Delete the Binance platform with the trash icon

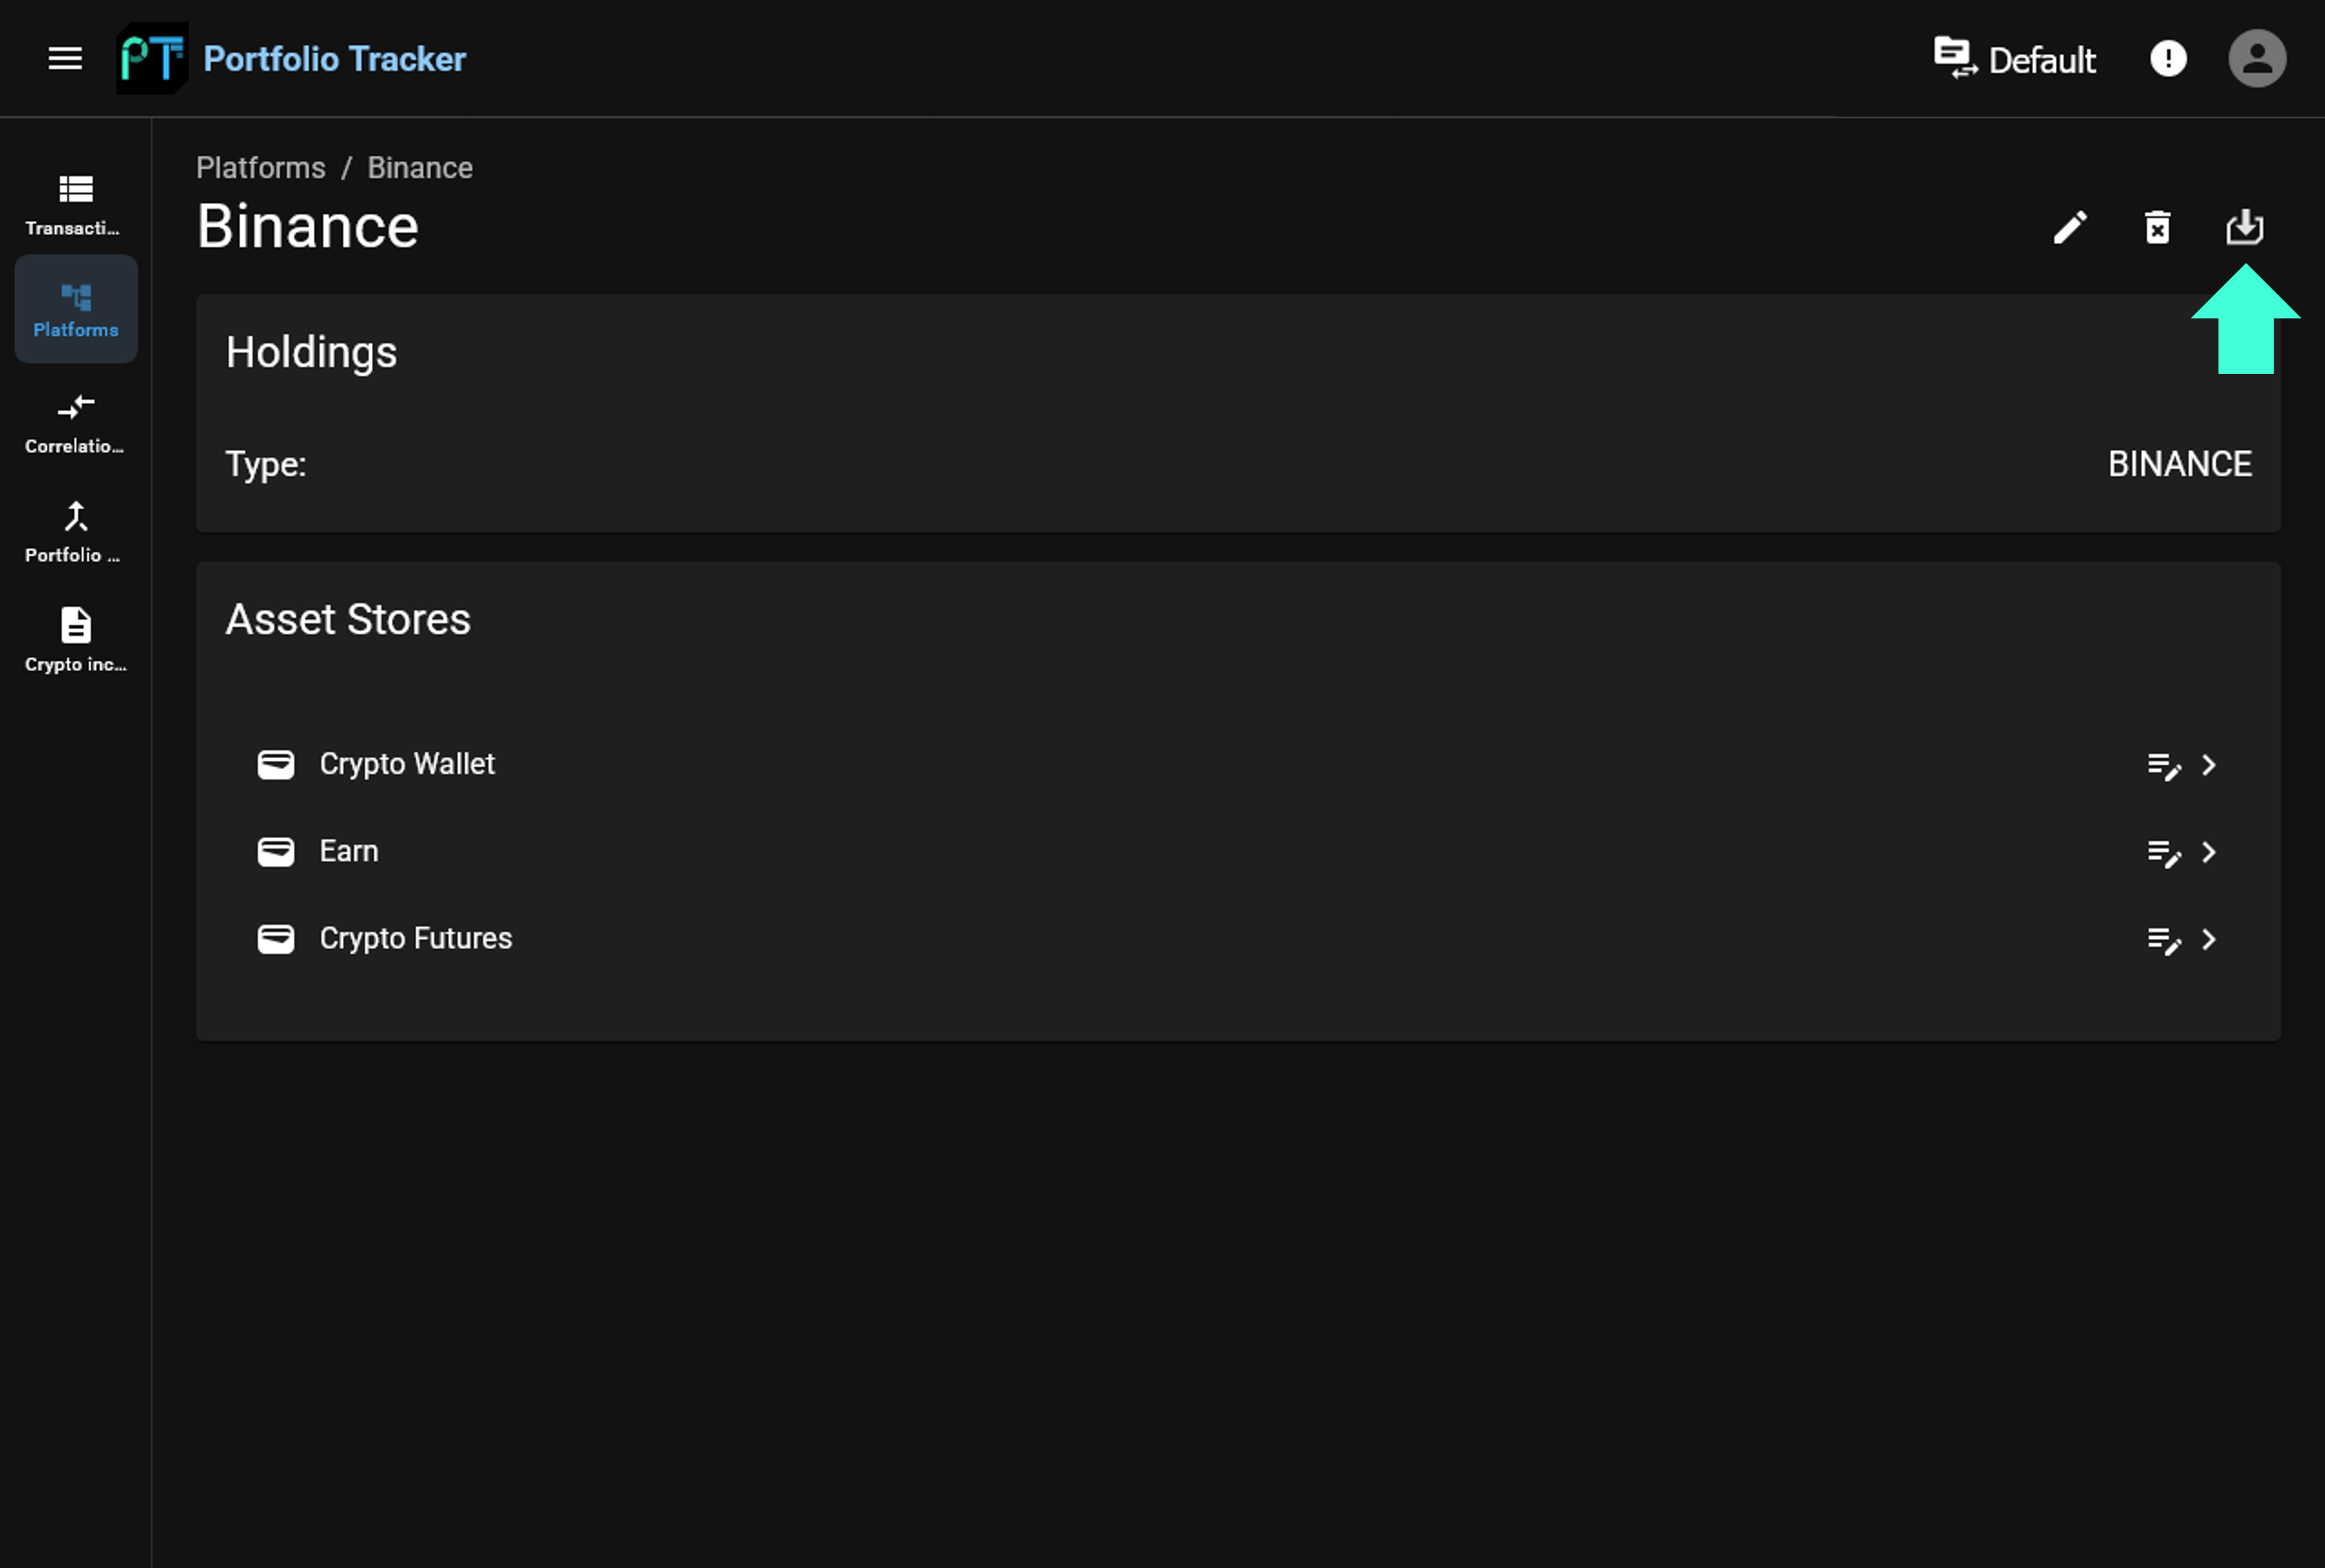tap(2157, 227)
